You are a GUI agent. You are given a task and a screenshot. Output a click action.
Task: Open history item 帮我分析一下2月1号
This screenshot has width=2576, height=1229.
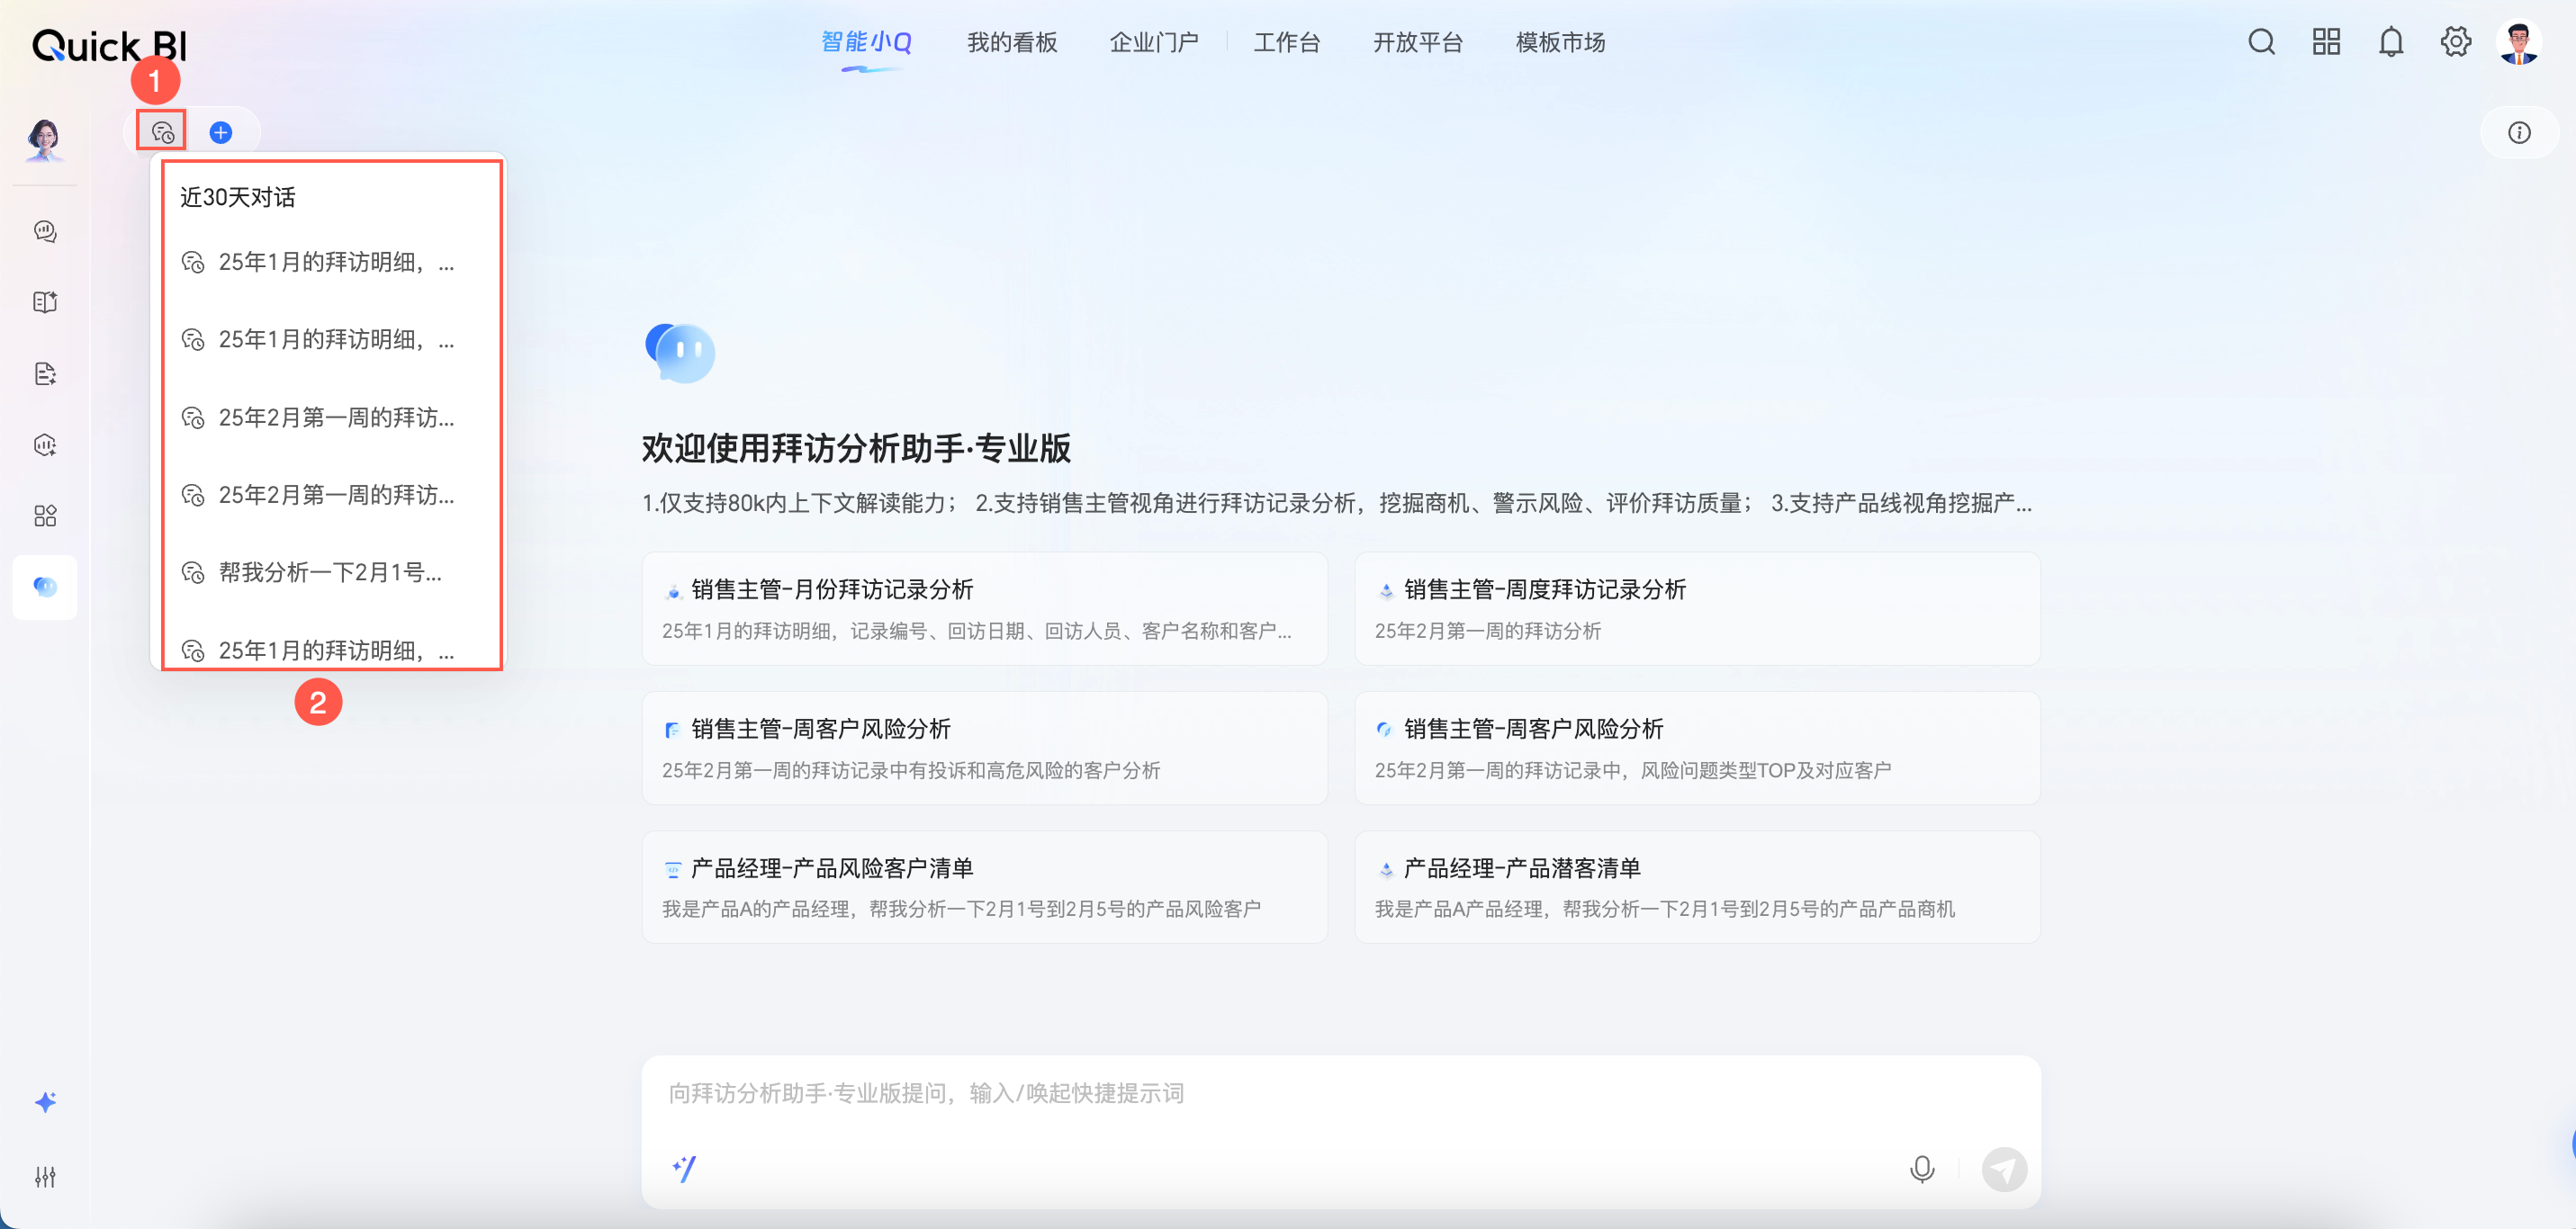pos(329,572)
